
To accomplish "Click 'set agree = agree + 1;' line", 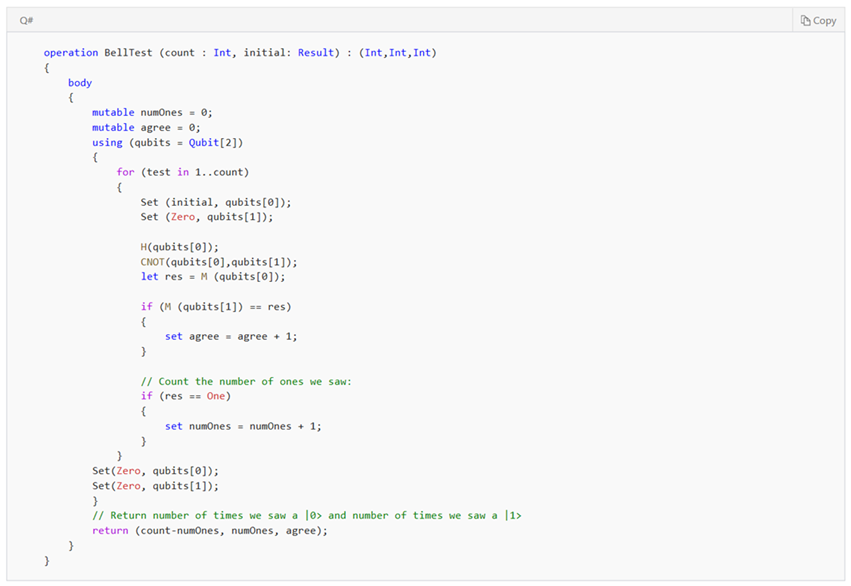I will 231,336.
